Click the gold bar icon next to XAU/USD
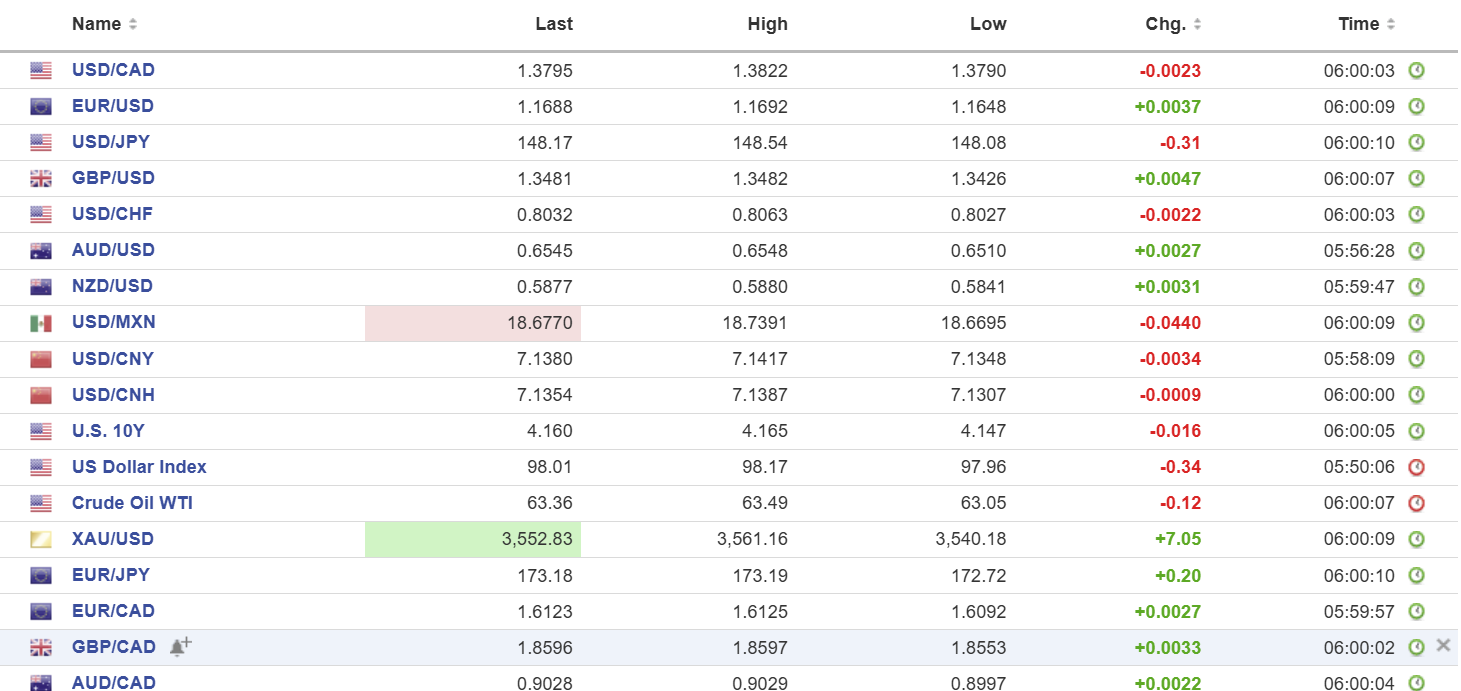Screen dimensions: 1461x691 coord(41,540)
